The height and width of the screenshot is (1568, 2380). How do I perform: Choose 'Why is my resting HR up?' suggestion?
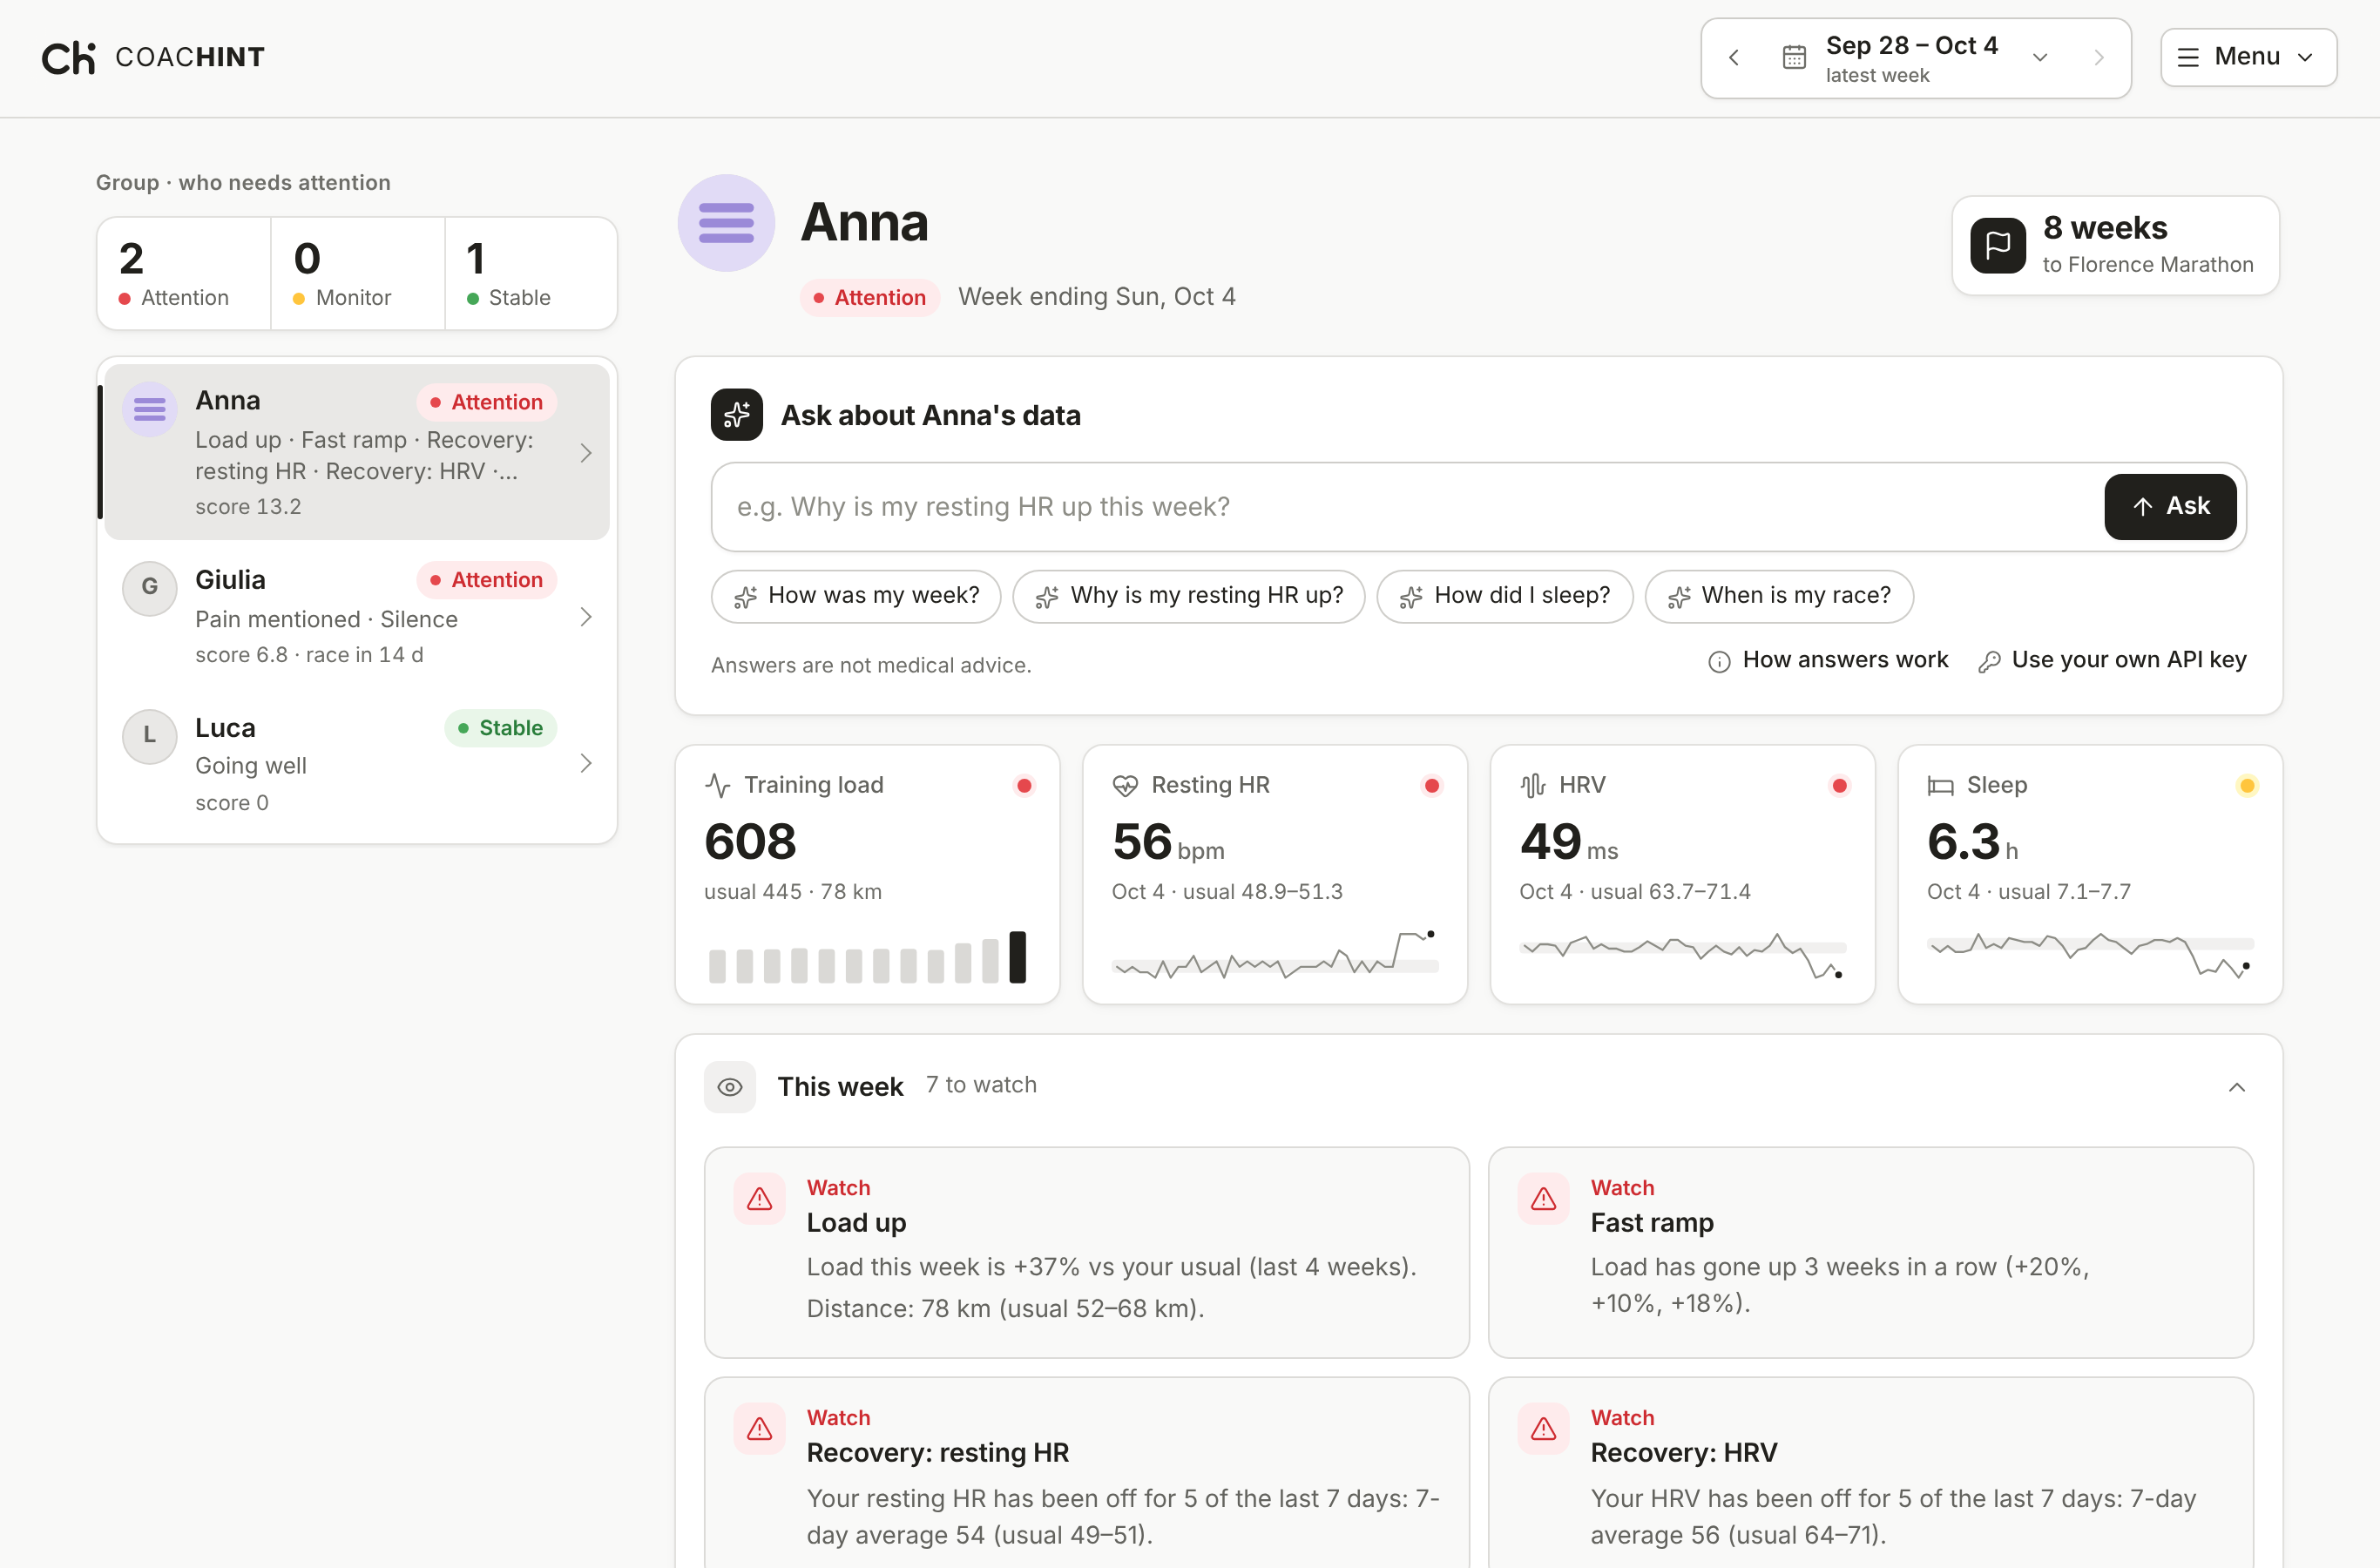click(x=1189, y=596)
